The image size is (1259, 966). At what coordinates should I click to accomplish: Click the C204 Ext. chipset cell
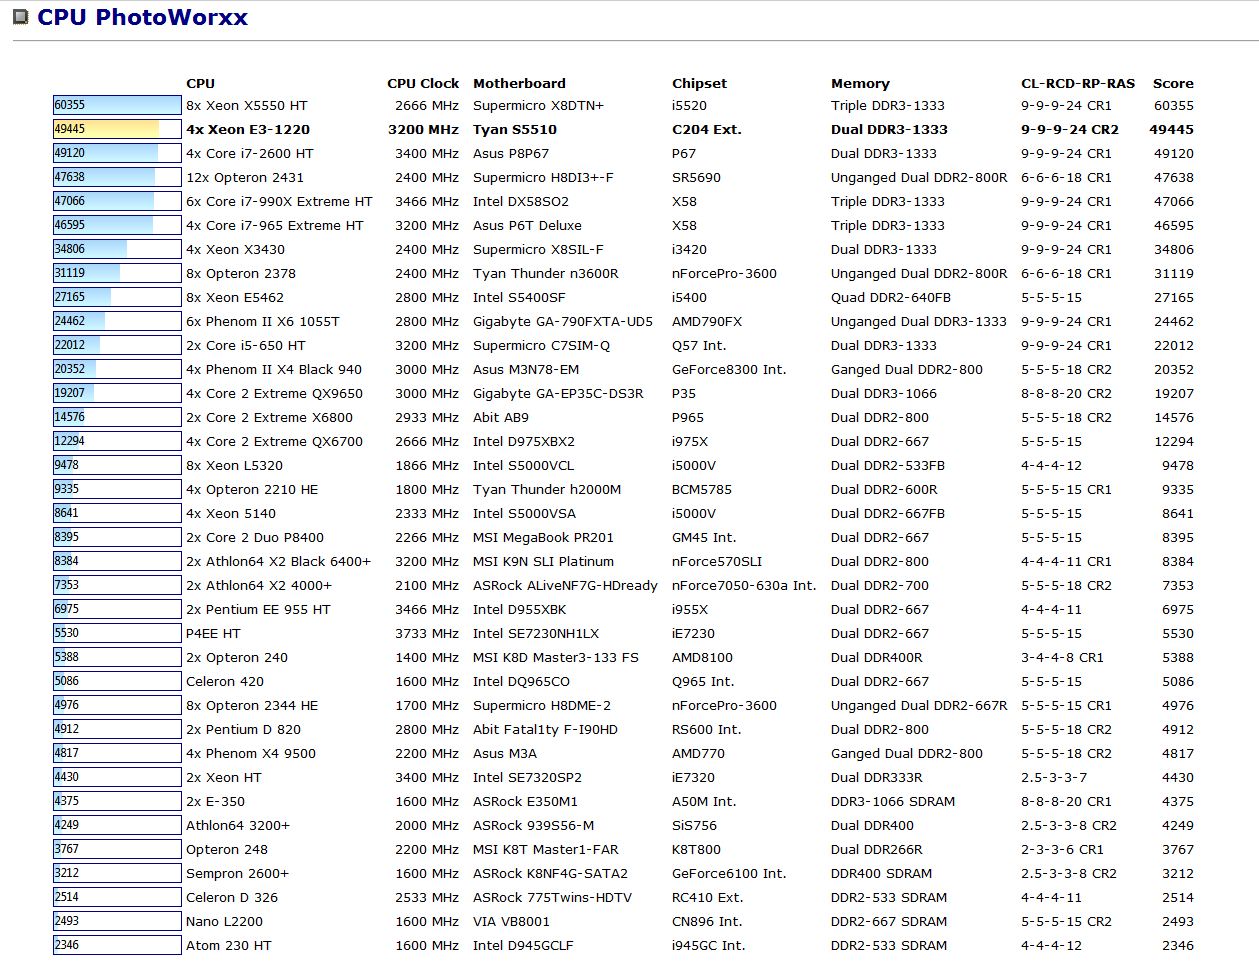(x=707, y=129)
